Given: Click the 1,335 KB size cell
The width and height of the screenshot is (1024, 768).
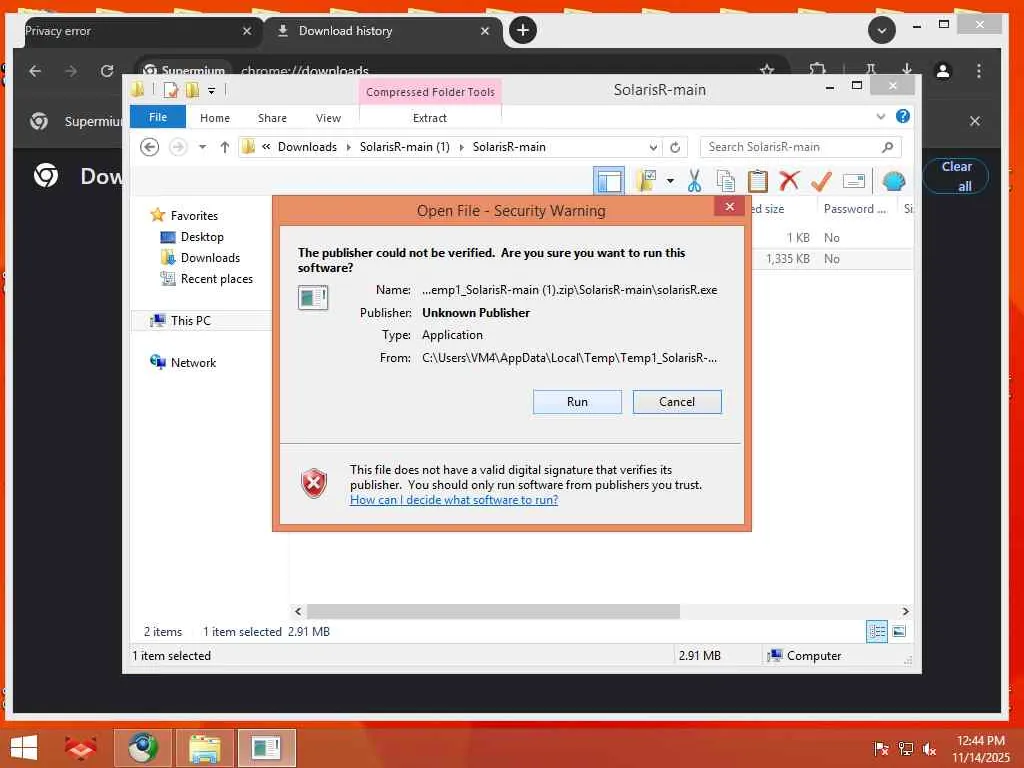Looking at the screenshot, I should 788,259.
